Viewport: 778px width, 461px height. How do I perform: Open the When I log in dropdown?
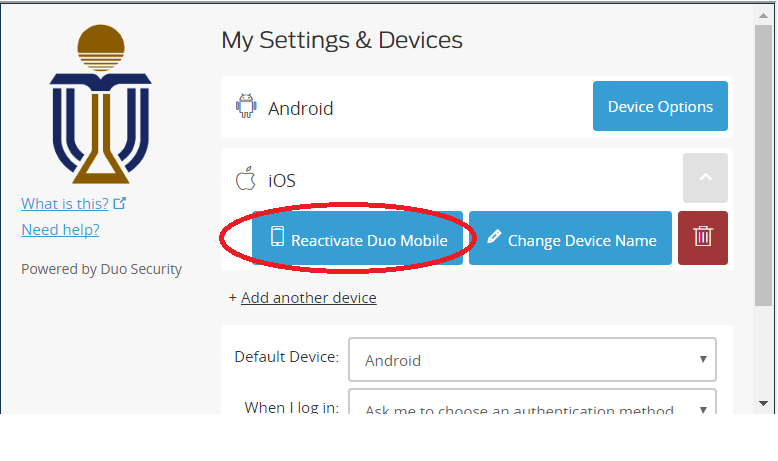pyautogui.click(x=532, y=401)
